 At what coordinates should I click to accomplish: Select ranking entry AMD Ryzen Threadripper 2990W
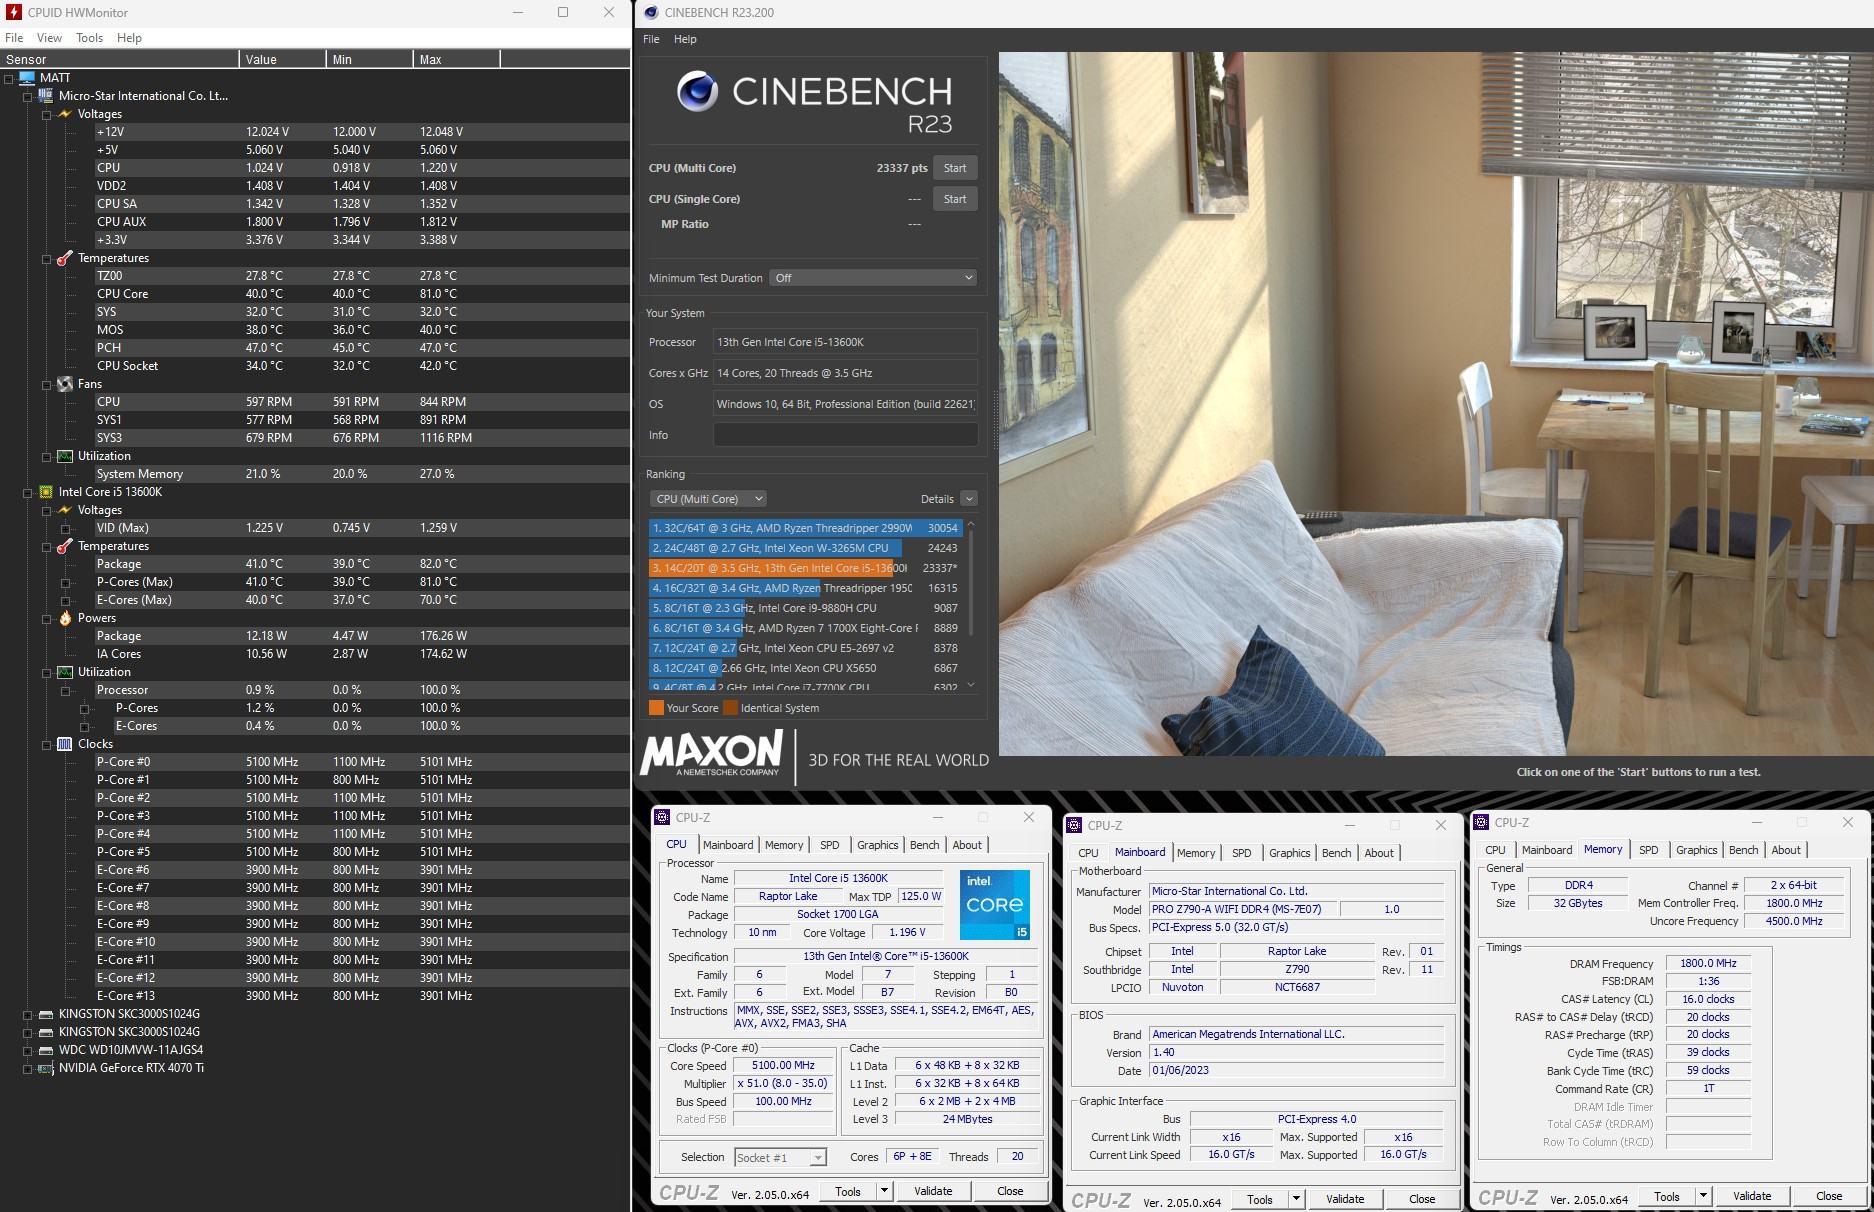click(x=806, y=528)
